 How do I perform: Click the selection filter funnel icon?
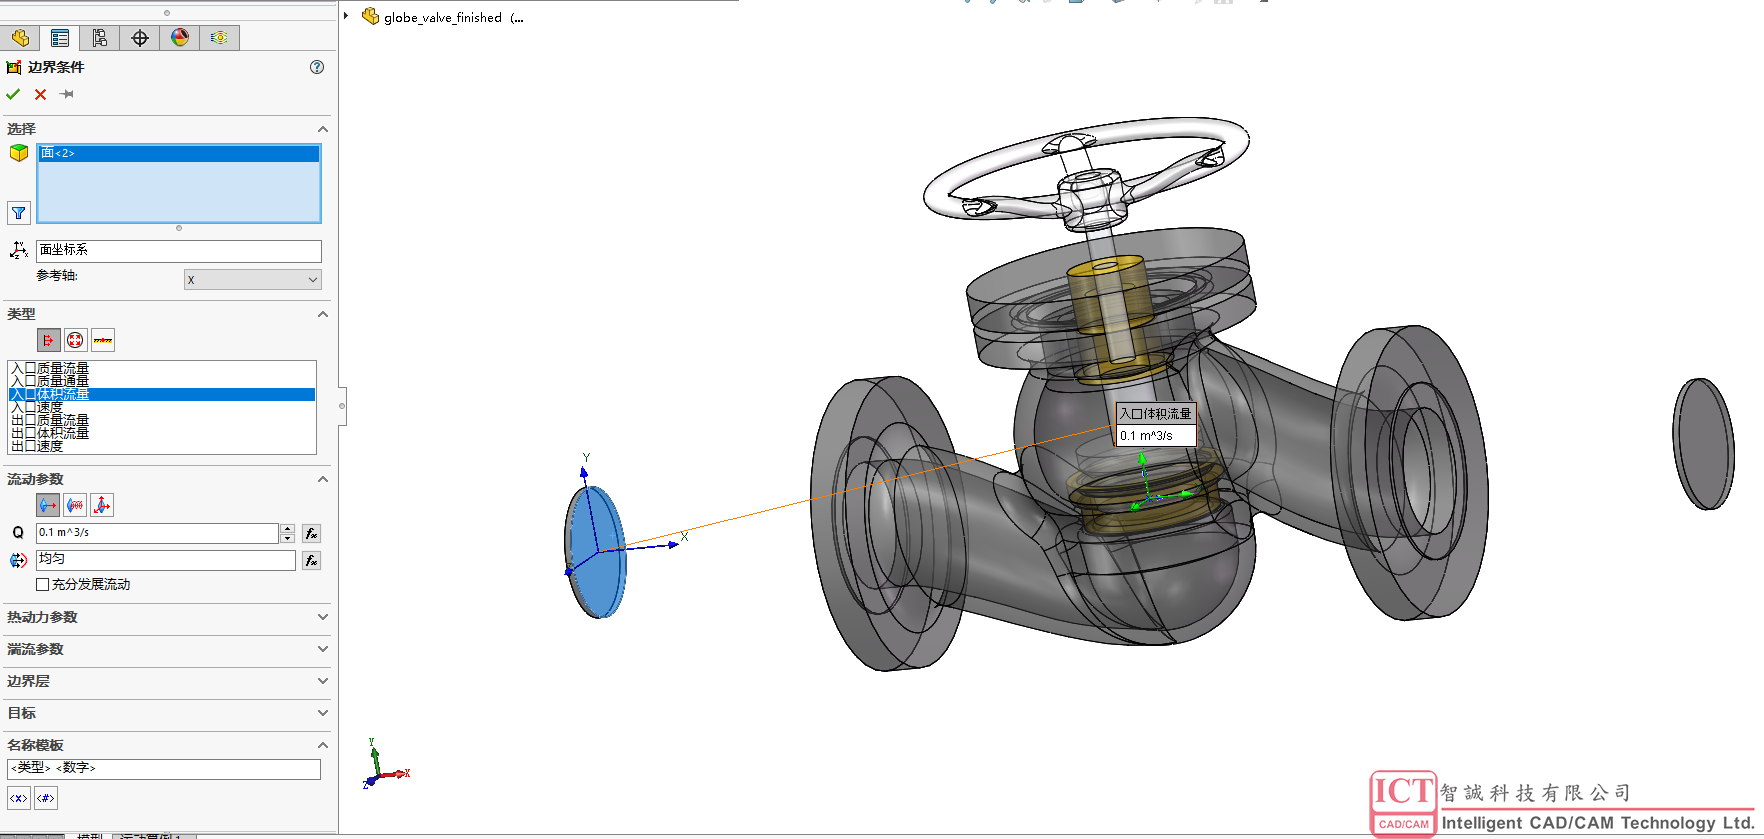pos(19,212)
